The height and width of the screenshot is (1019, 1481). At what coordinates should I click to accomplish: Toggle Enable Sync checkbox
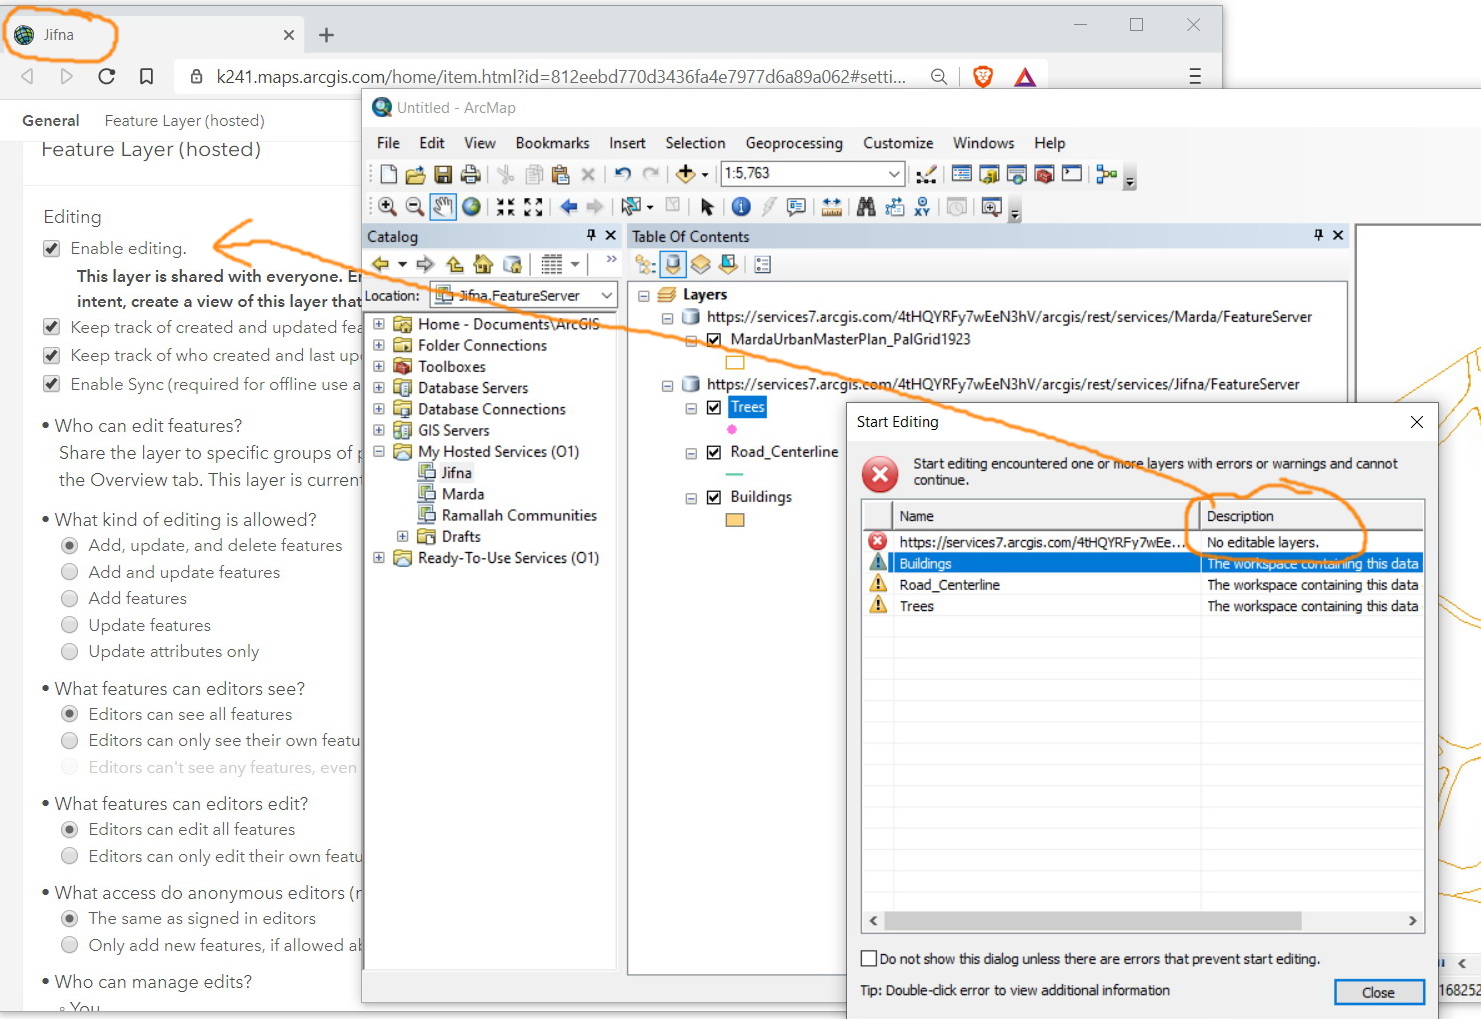(52, 384)
